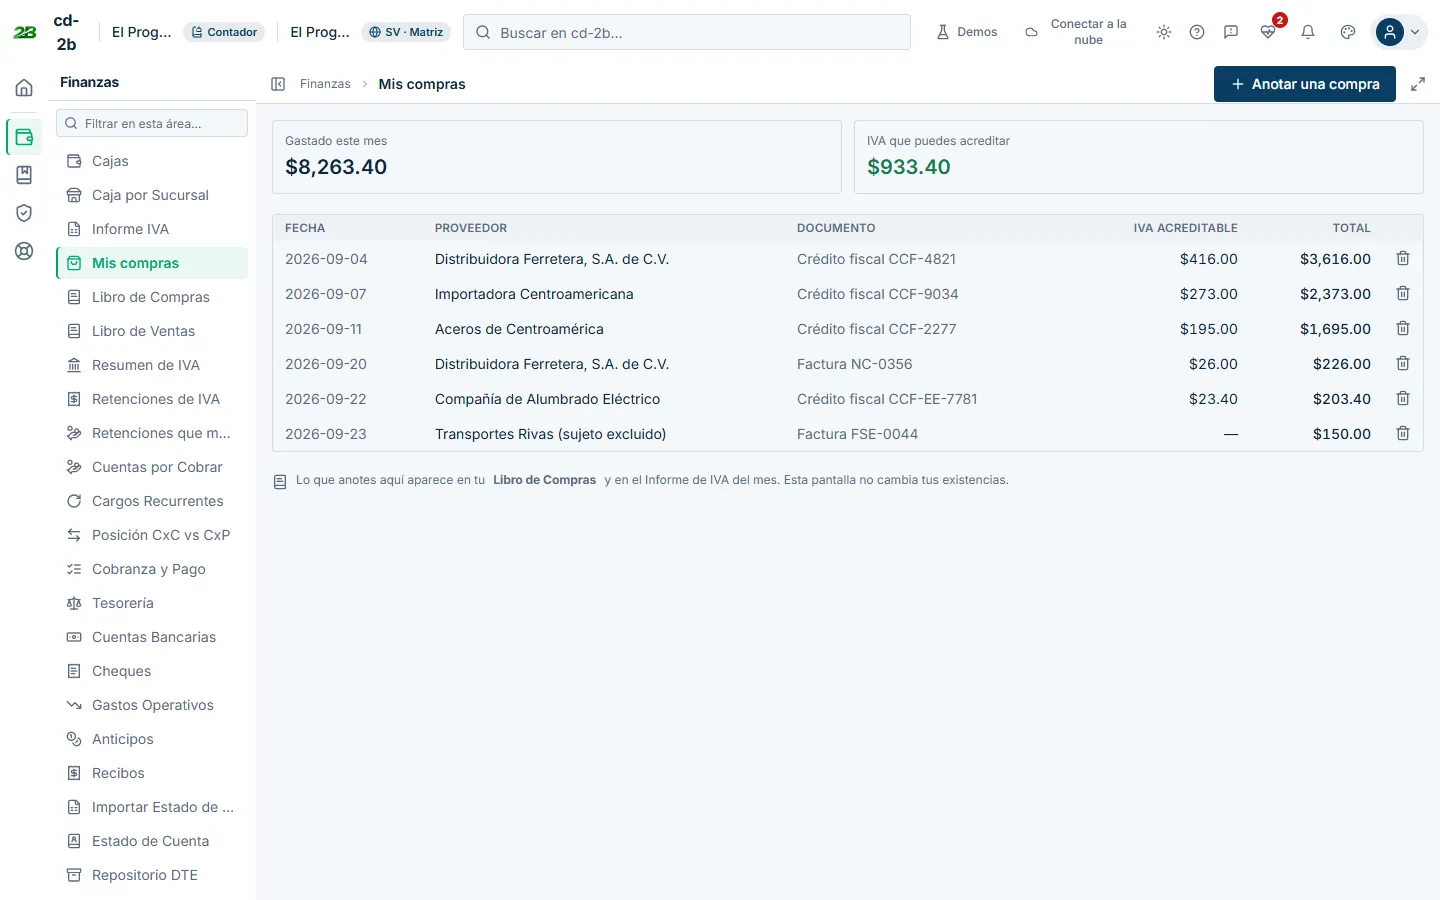Open the help question mark icon

[x=1197, y=32]
